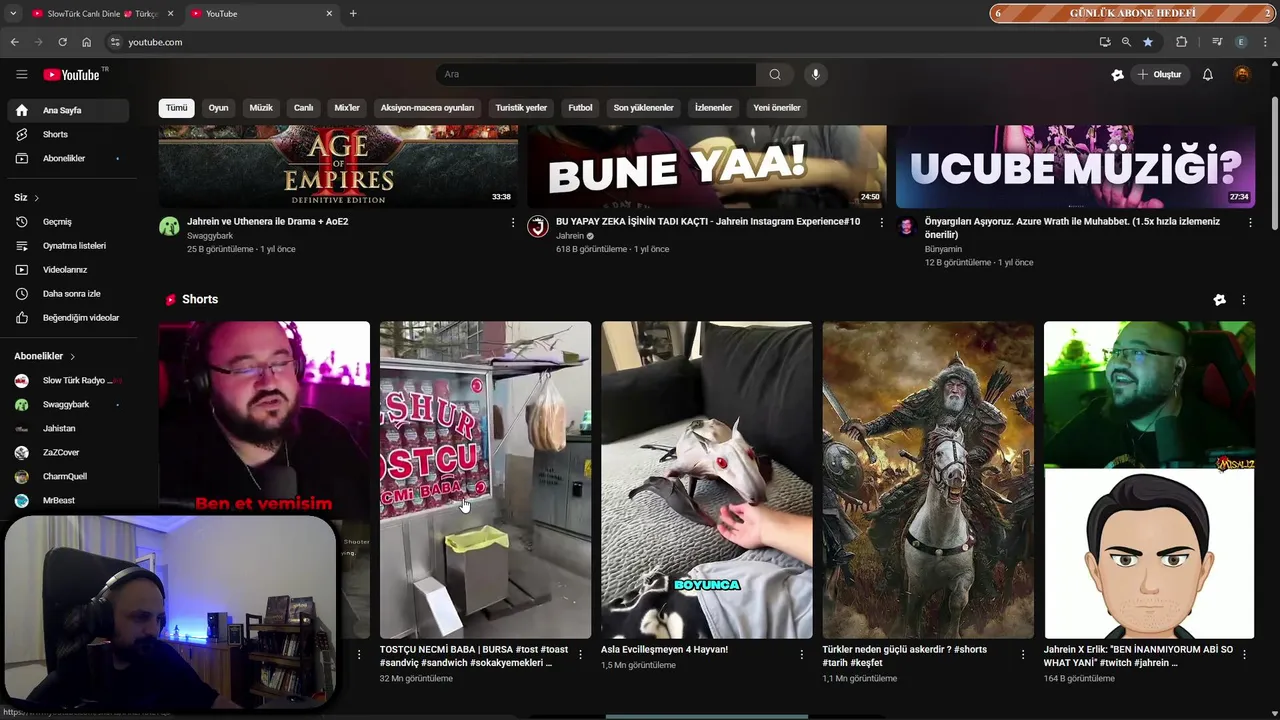
Task: Open options for TOSTÇU NECMİ BABA short
Action: click(580, 654)
